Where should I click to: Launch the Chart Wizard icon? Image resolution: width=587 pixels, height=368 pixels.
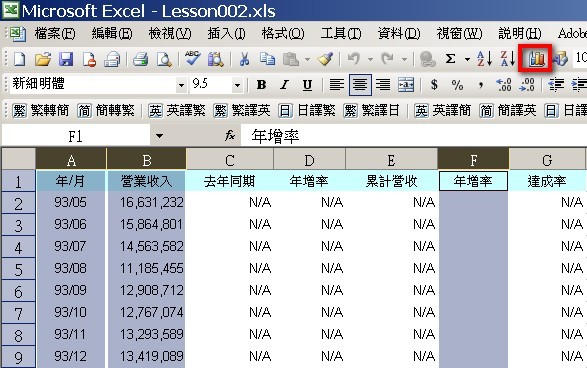pyautogui.click(x=535, y=58)
